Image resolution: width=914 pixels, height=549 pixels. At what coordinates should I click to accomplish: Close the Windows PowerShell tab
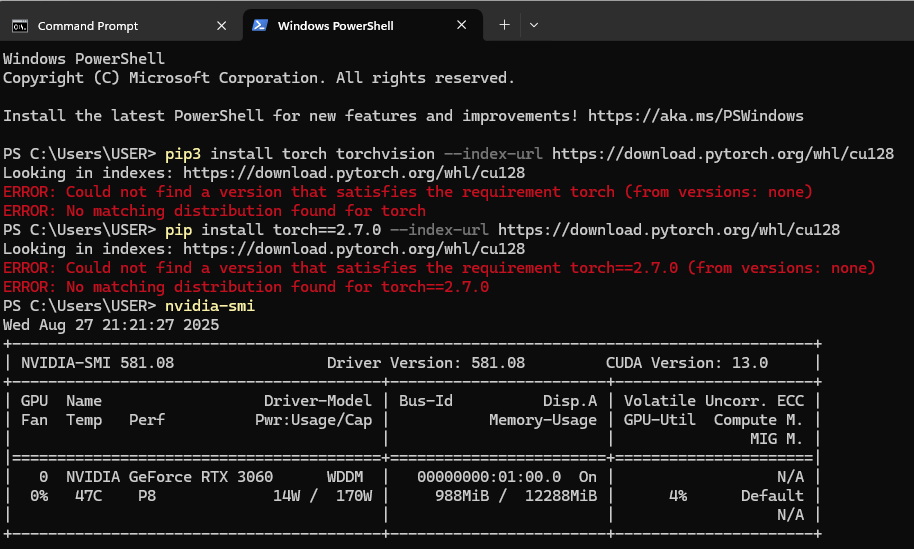(x=461, y=25)
